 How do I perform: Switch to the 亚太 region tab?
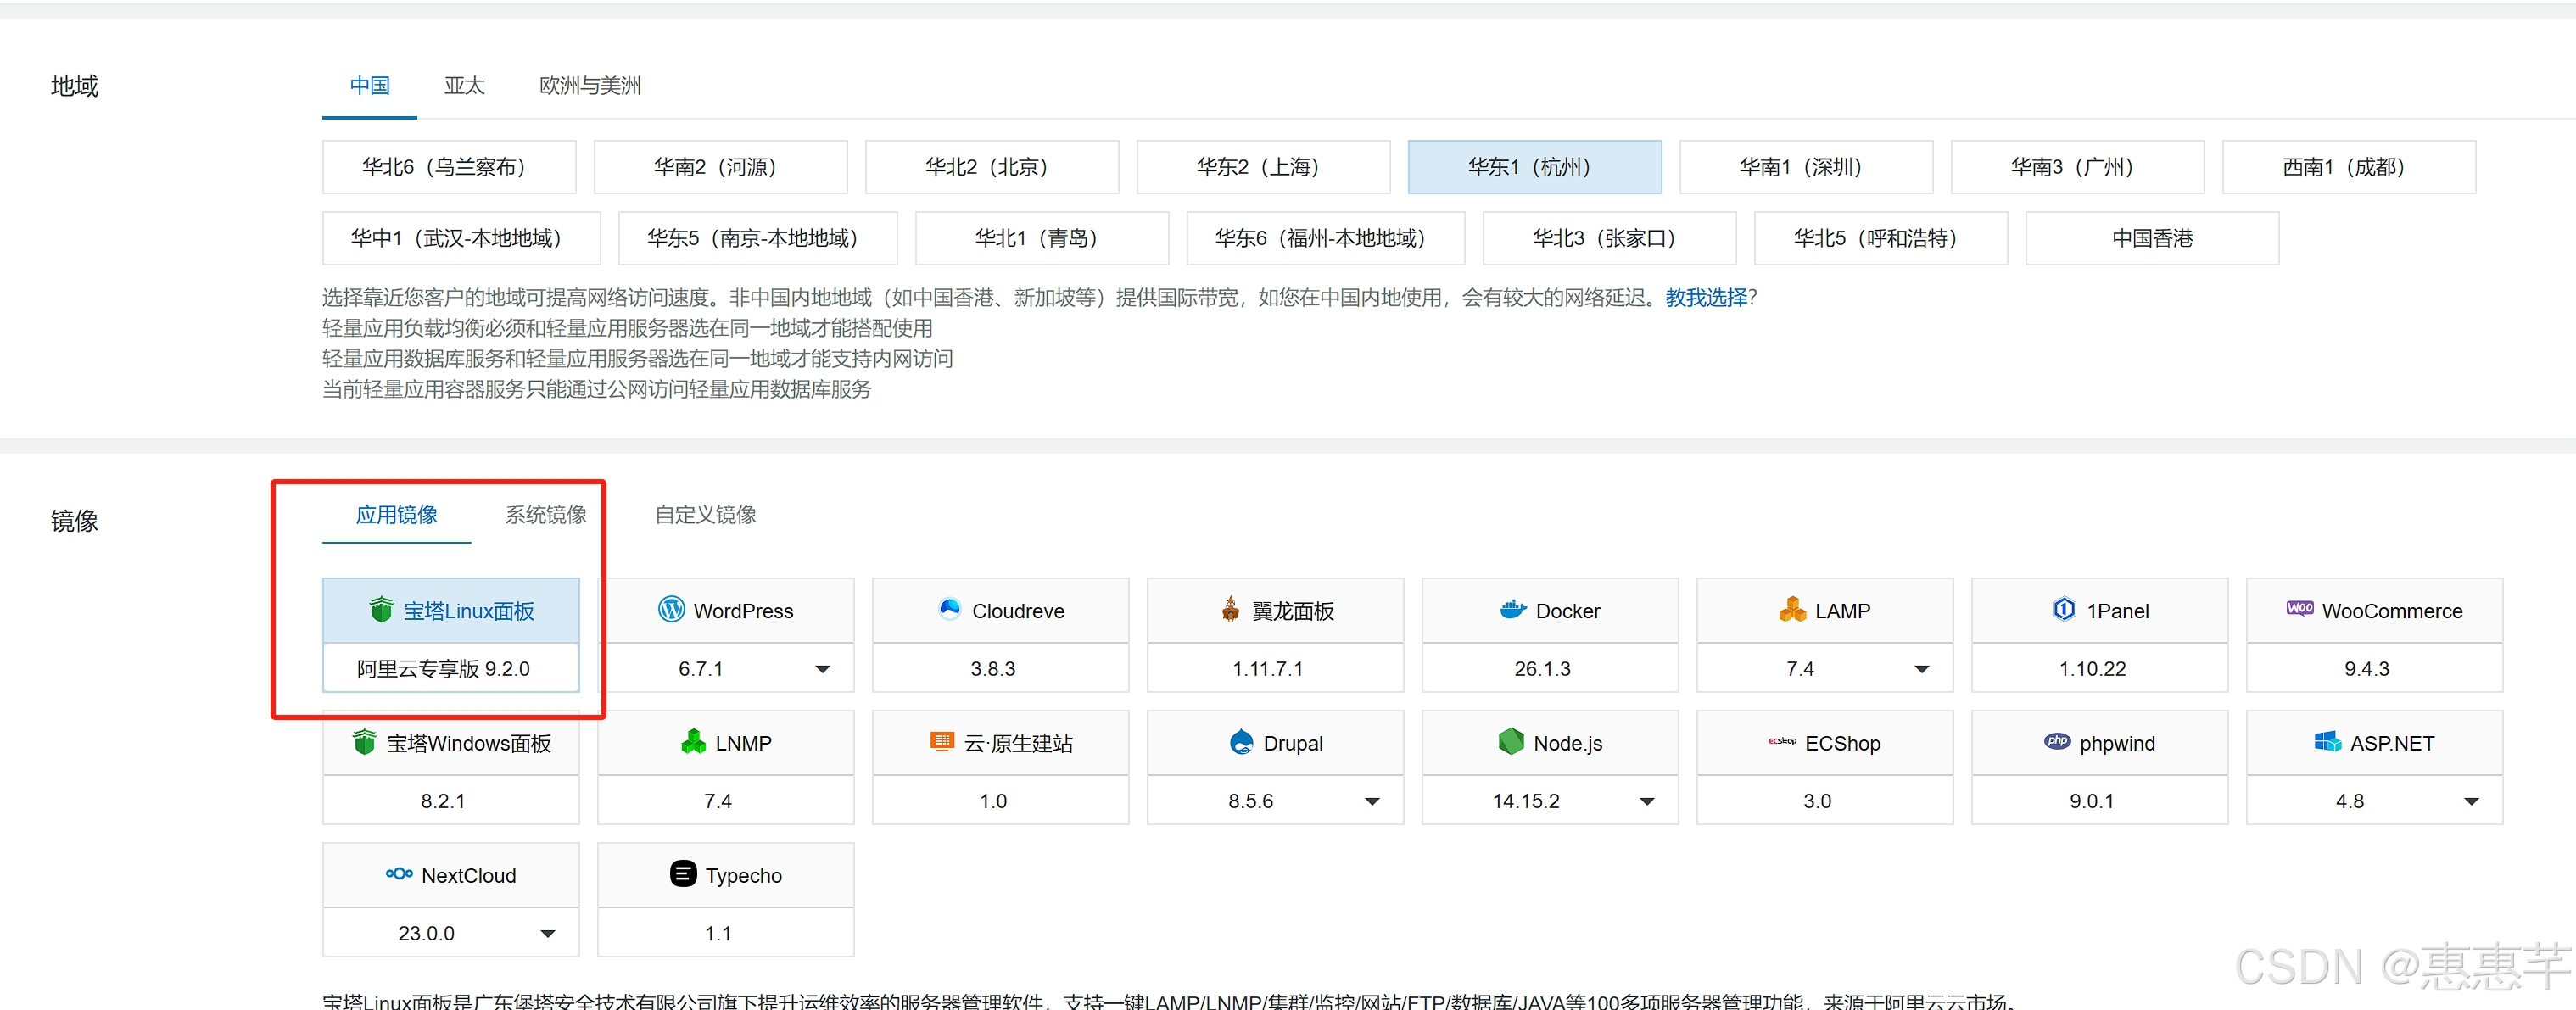pos(464,86)
